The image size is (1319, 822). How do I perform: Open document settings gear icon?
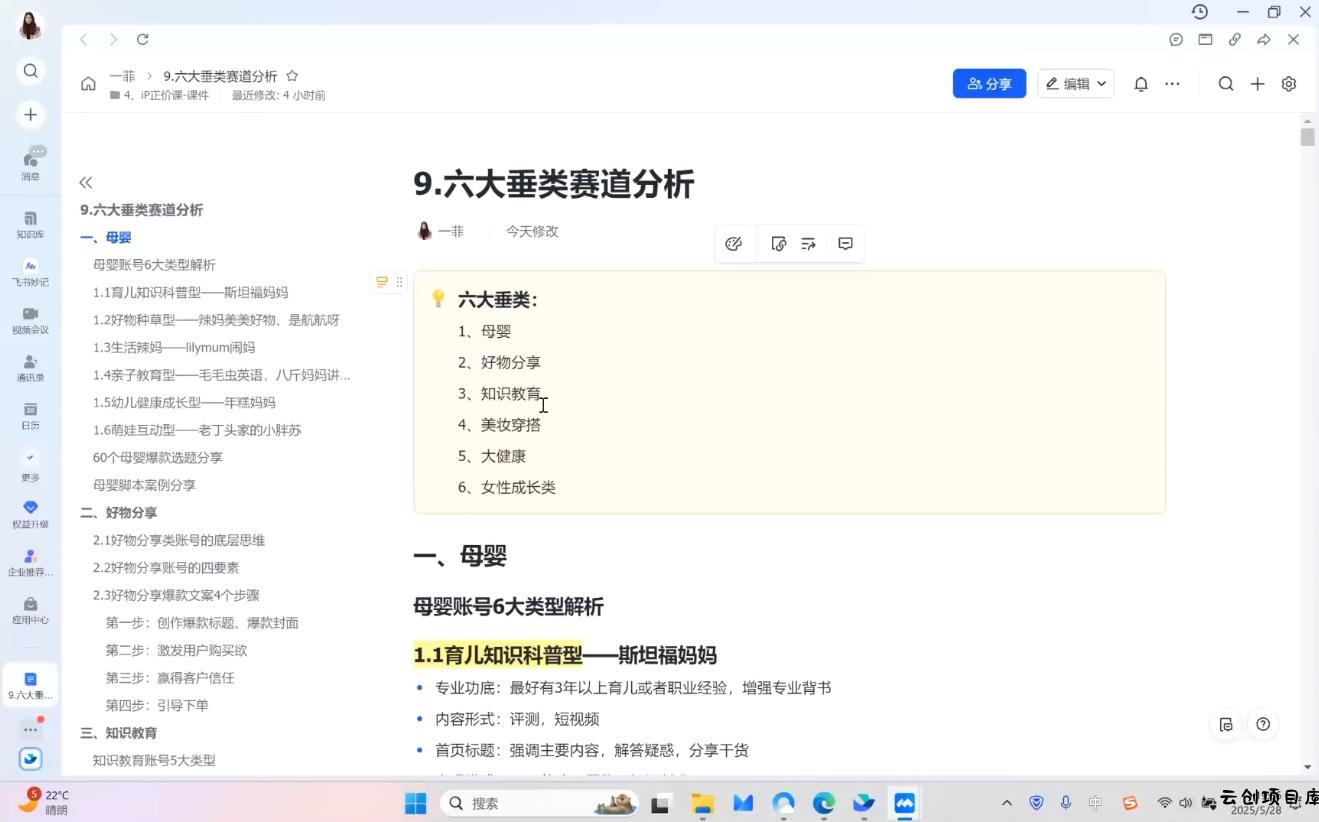pyautogui.click(x=1289, y=84)
